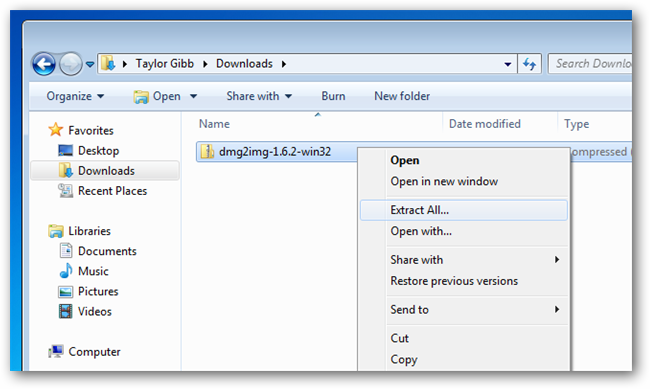Open the Pictures library

(98, 292)
